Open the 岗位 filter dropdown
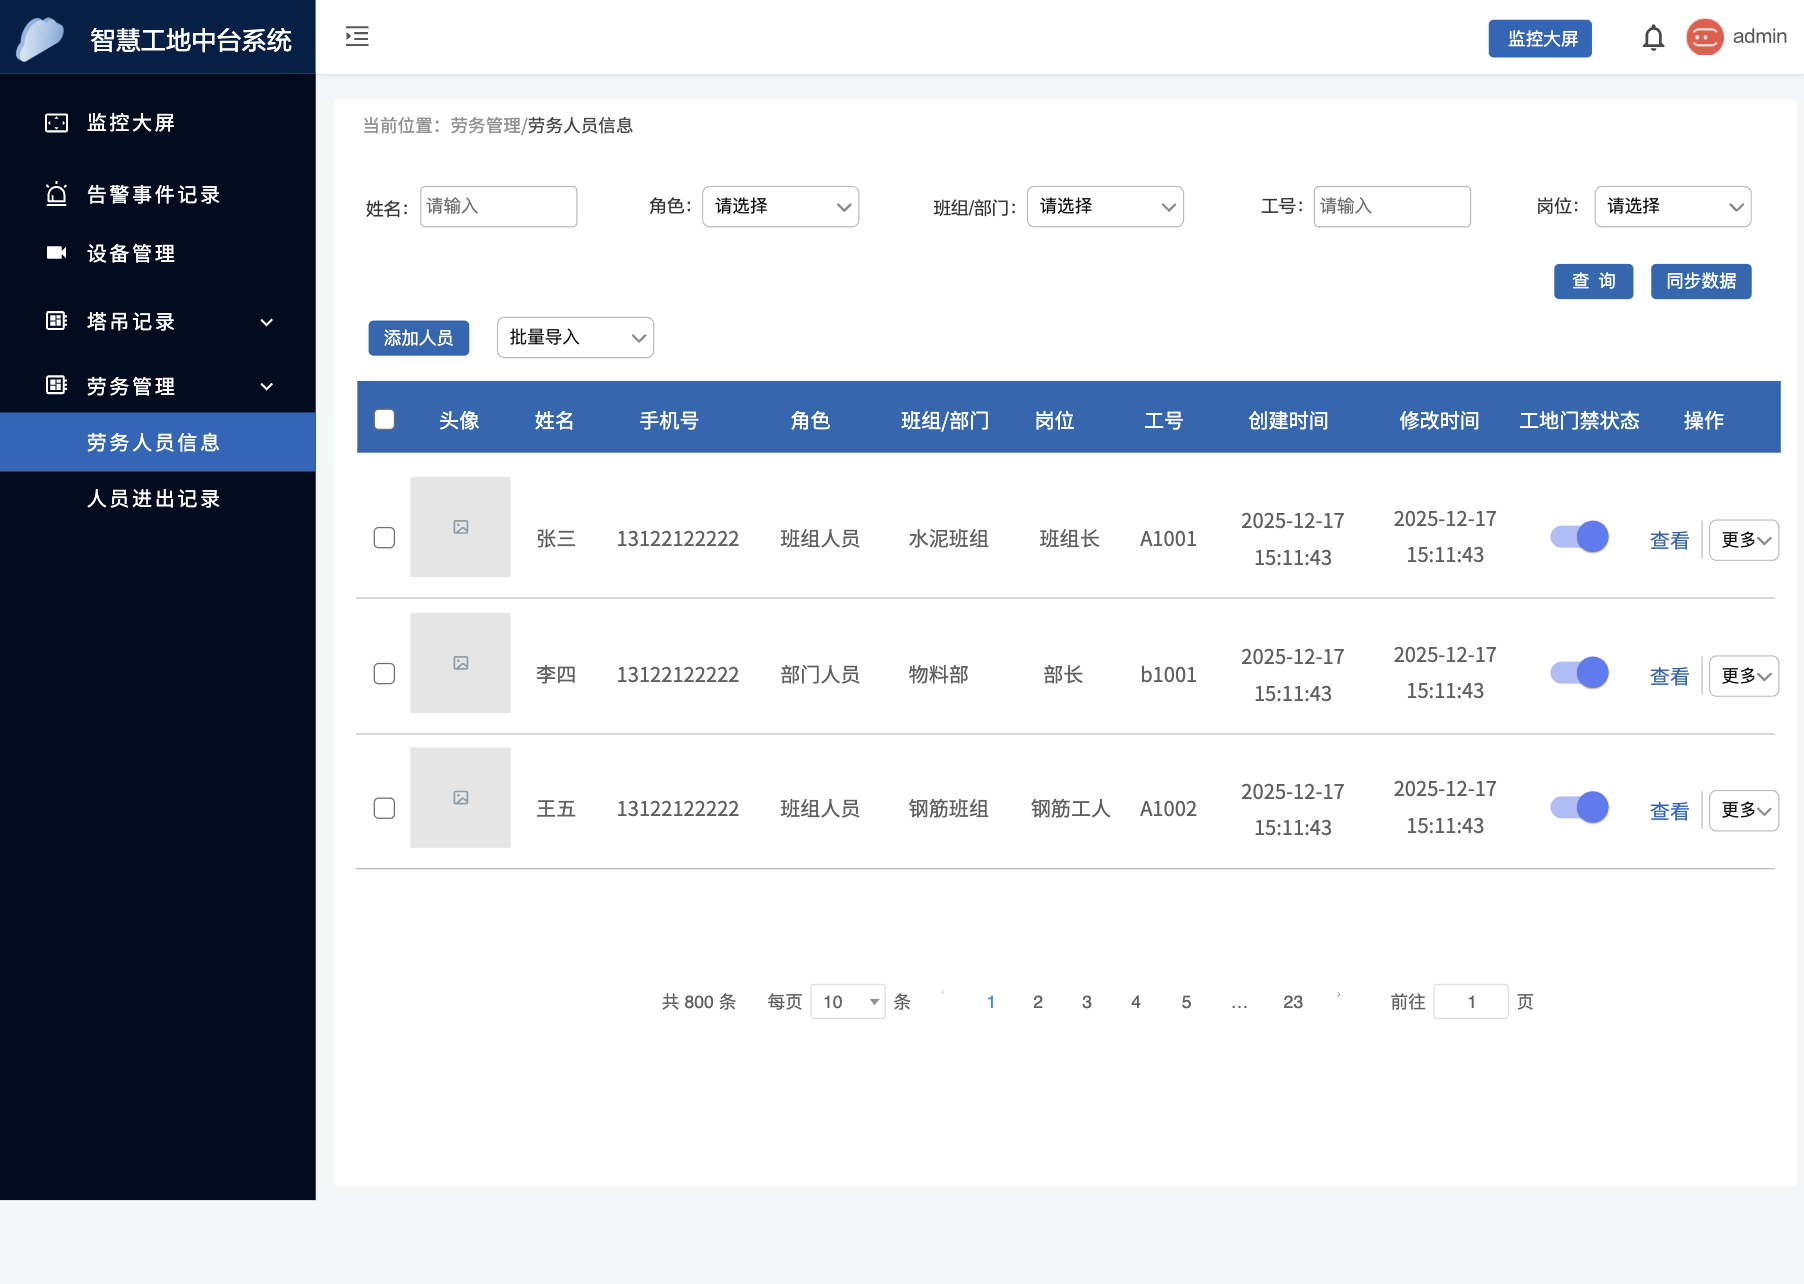 [x=1672, y=207]
